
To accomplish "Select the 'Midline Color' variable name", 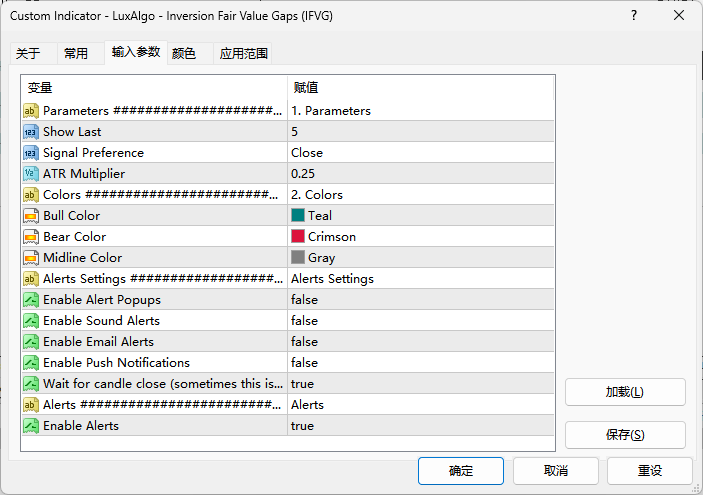I will 82,258.
